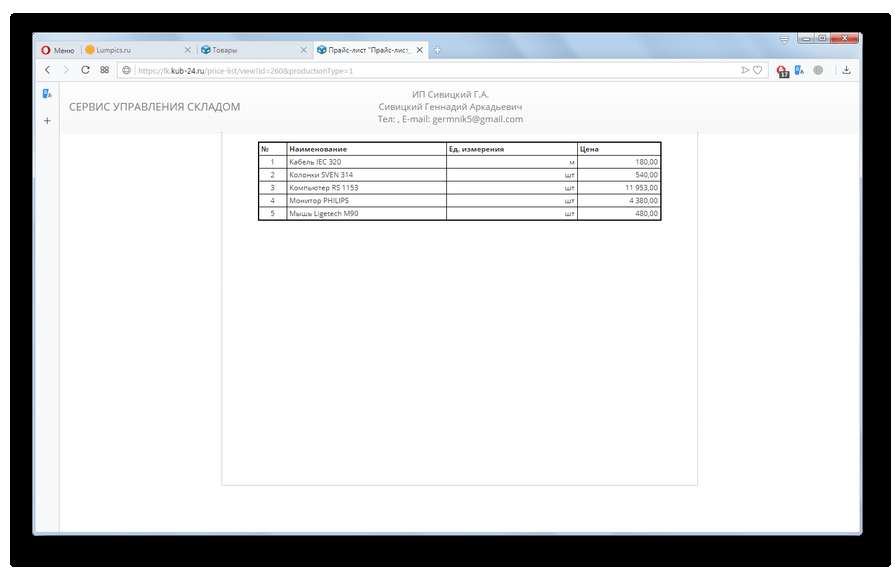Image resolution: width=895 pixels, height=568 pixels.
Task: Click the Наименование column header
Action: tap(366, 149)
